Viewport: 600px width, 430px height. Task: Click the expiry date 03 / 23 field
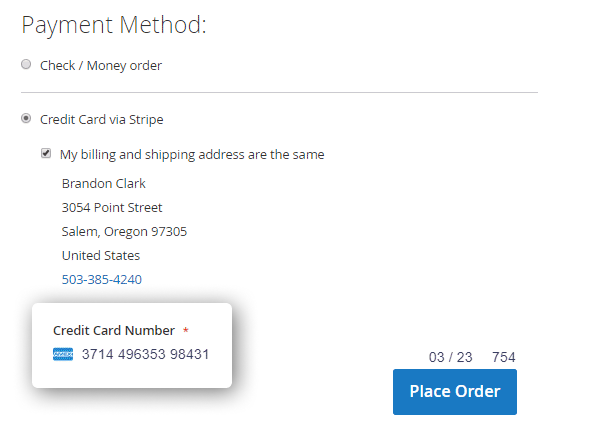tap(450, 357)
